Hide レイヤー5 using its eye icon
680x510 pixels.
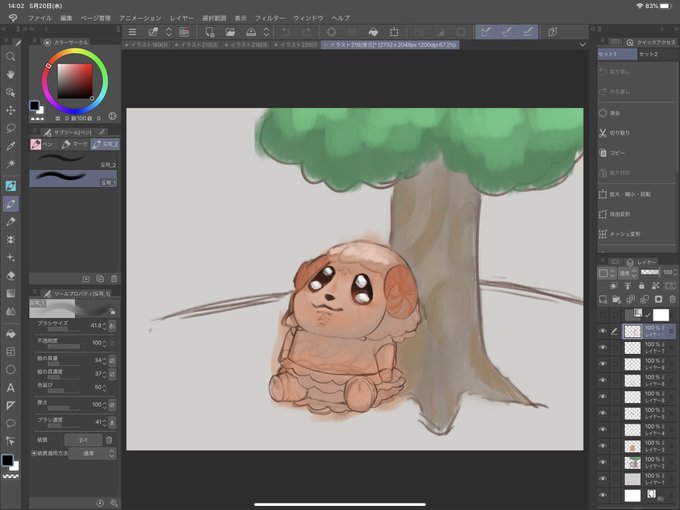tap(602, 413)
